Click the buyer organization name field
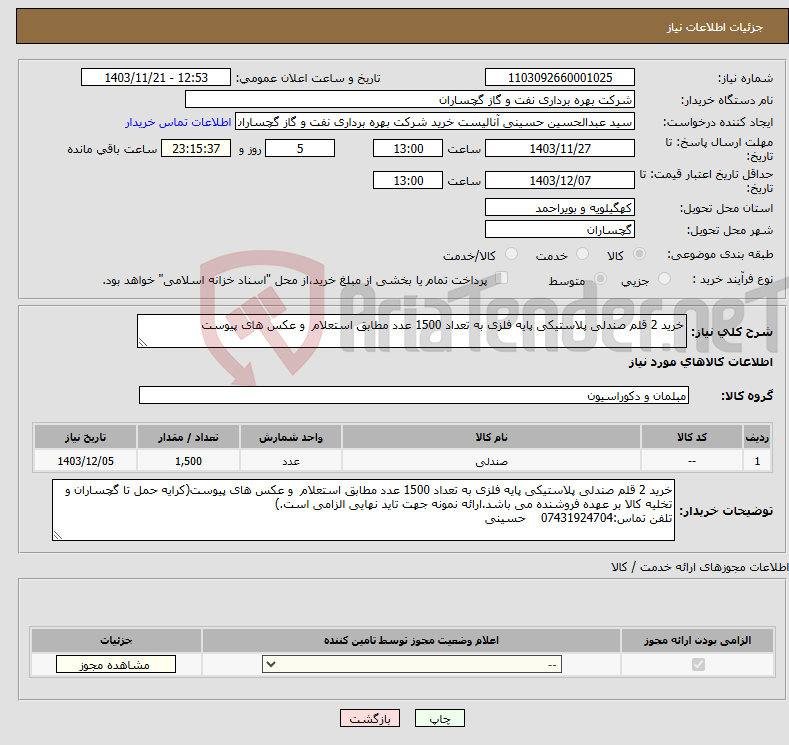 410,100
